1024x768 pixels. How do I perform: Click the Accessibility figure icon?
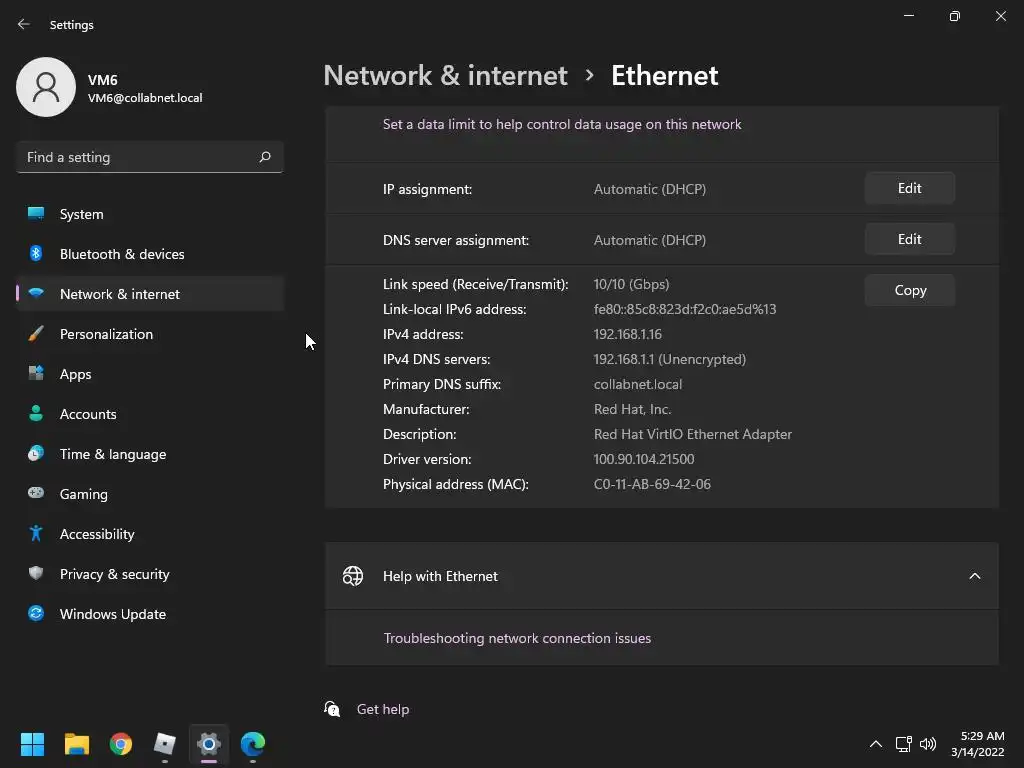click(36, 534)
